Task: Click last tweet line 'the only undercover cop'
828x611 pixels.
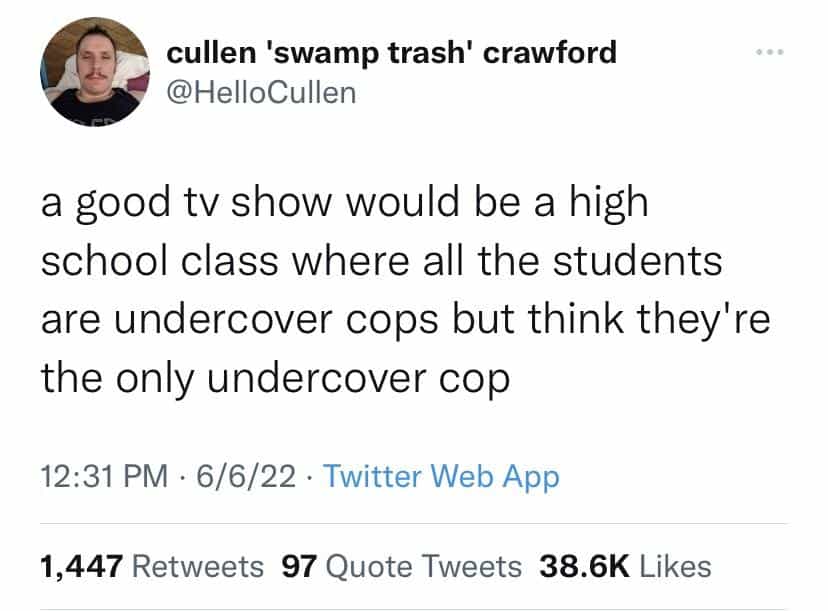Action: click(275, 379)
